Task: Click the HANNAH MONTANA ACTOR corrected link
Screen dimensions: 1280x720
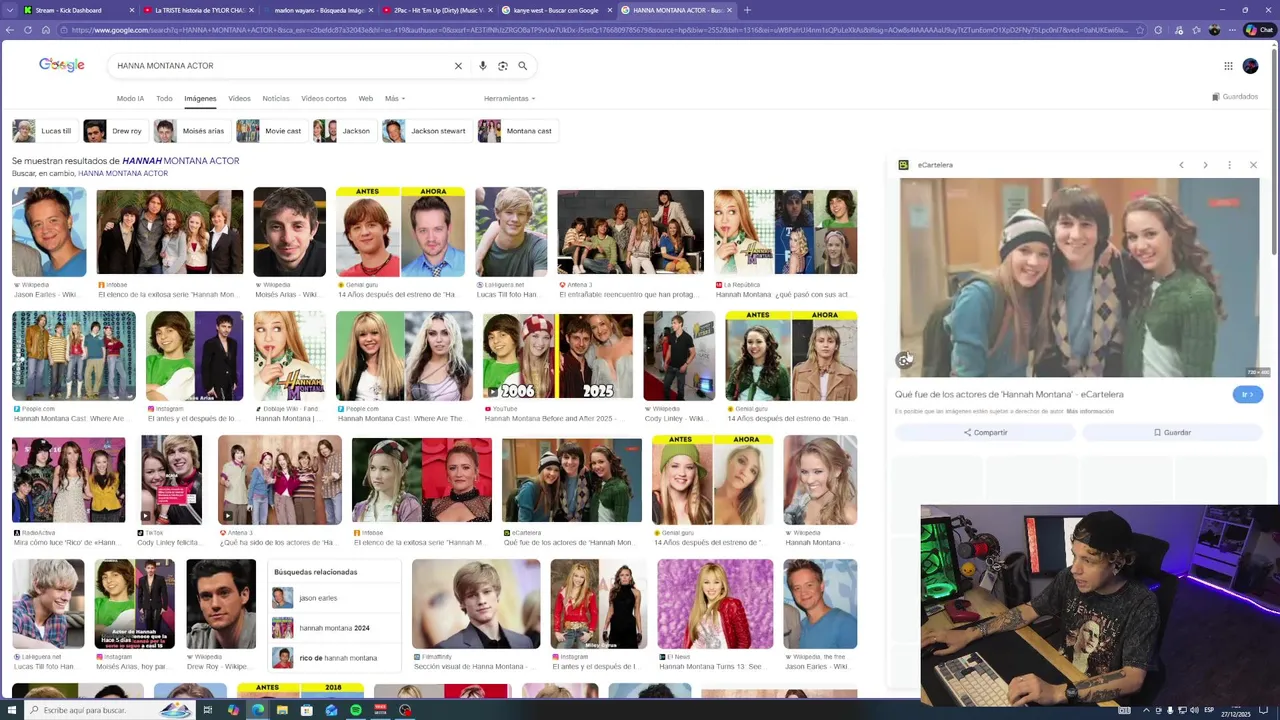Action: pyautogui.click(x=180, y=161)
